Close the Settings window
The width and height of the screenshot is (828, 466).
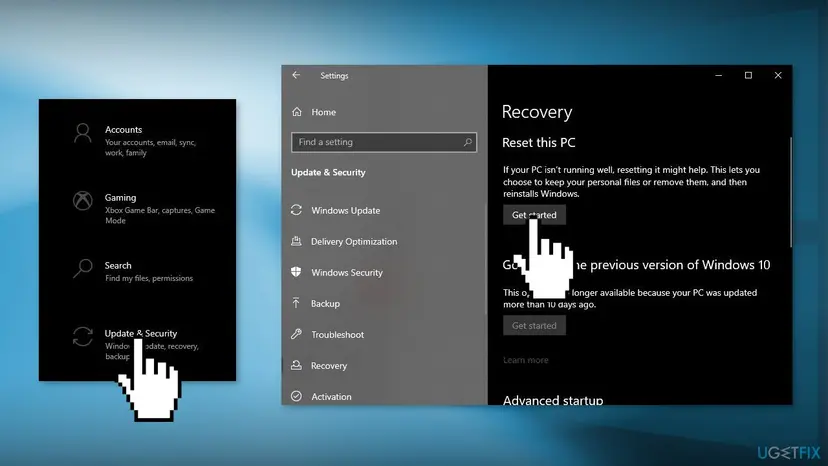pos(777,76)
